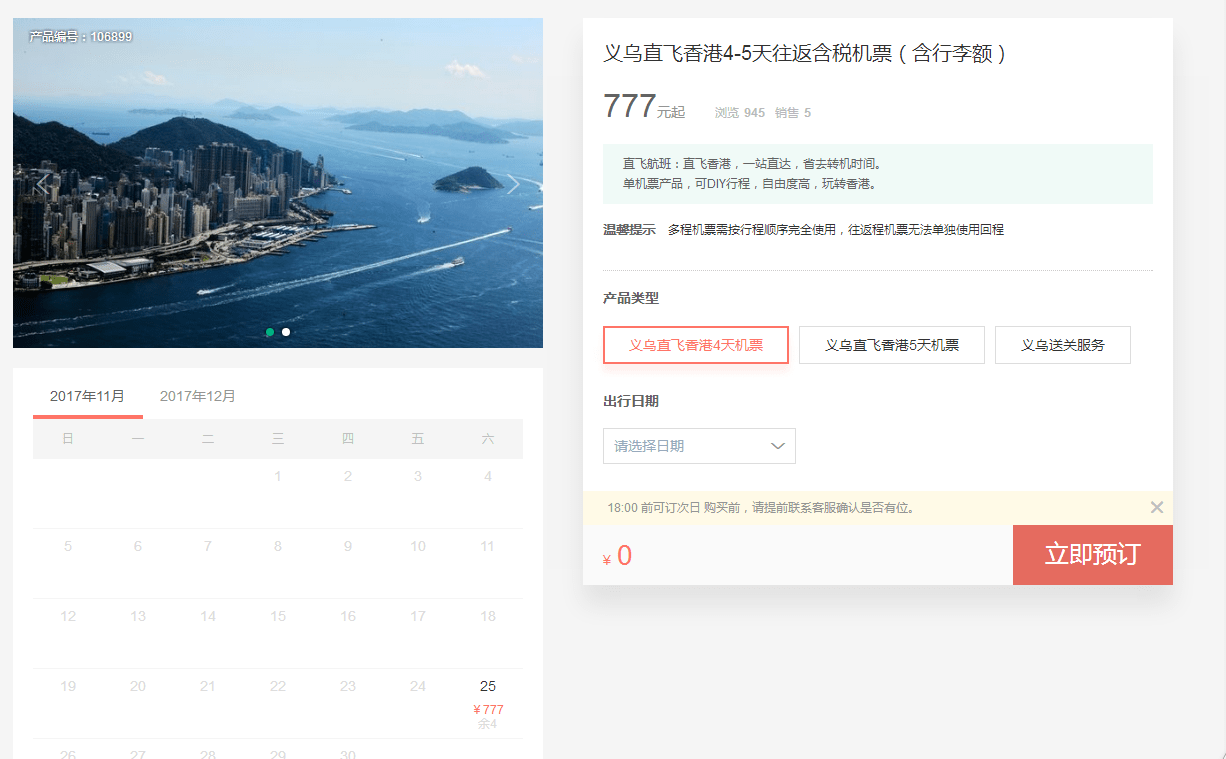Switch to the 2017年11月 calendar tab
Screen dimensions: 1226x759
click(x=88, y=396)
